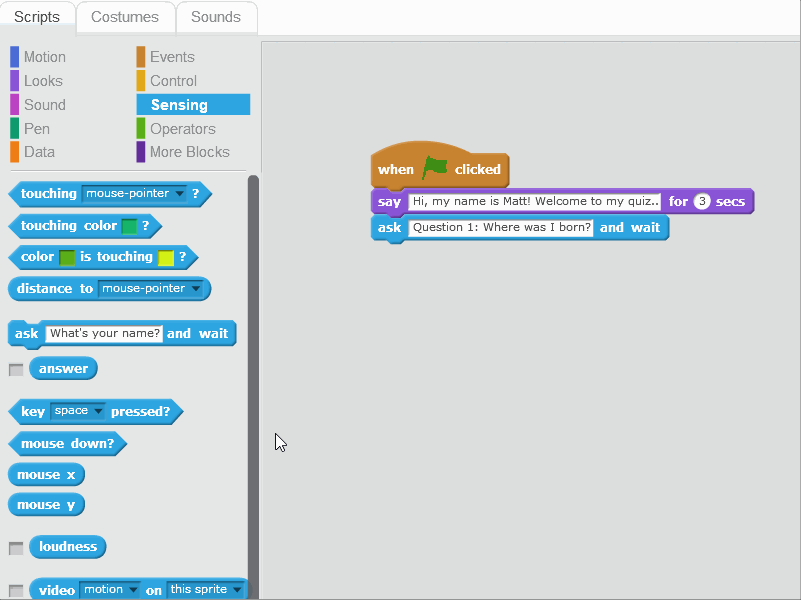Click the 'Question 1: Where was I born?' input
This screenshot has height=600, width=801.
501,227
